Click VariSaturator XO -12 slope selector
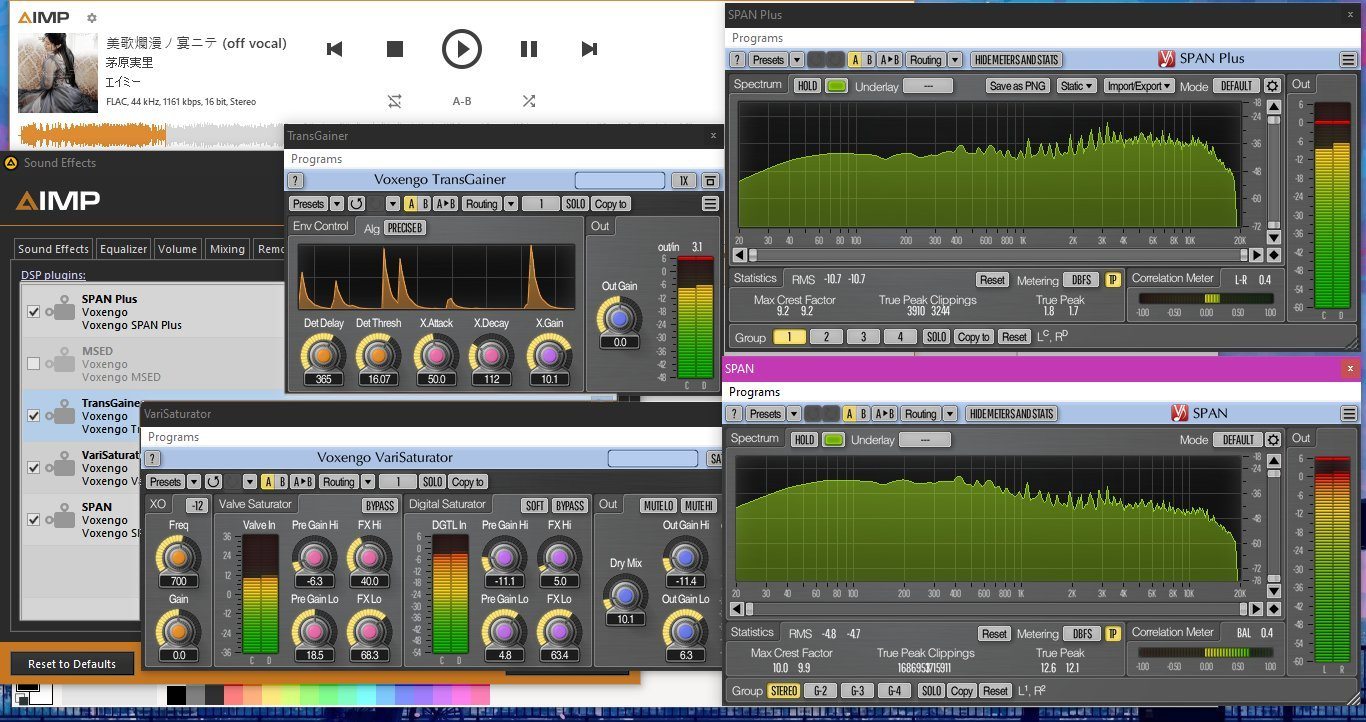This screenshot has height=722, width=1366. point(197,505)
